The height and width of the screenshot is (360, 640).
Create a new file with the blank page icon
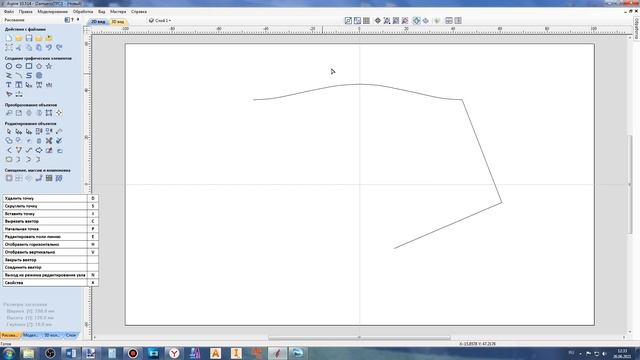click(9, 38)
